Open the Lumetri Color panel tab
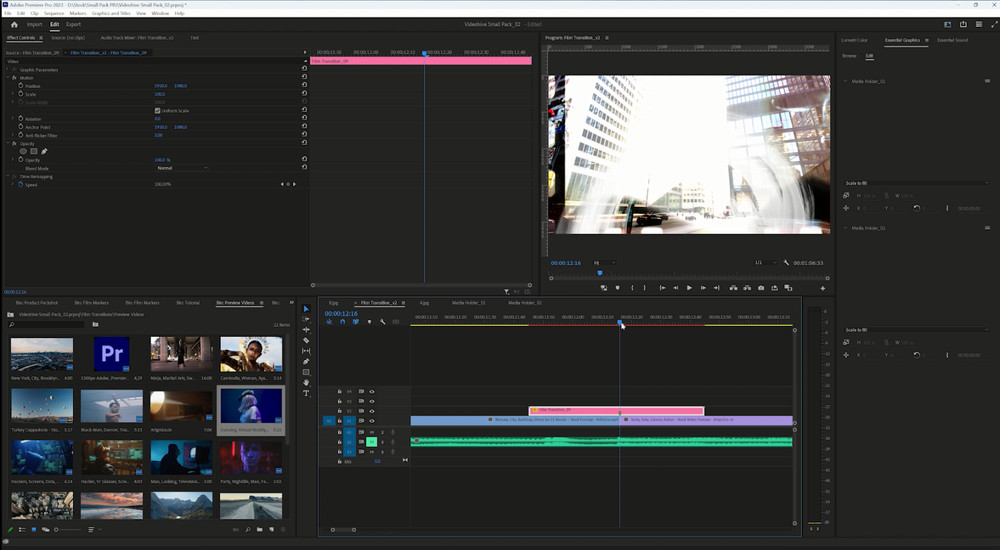 [x=854, y=40]
